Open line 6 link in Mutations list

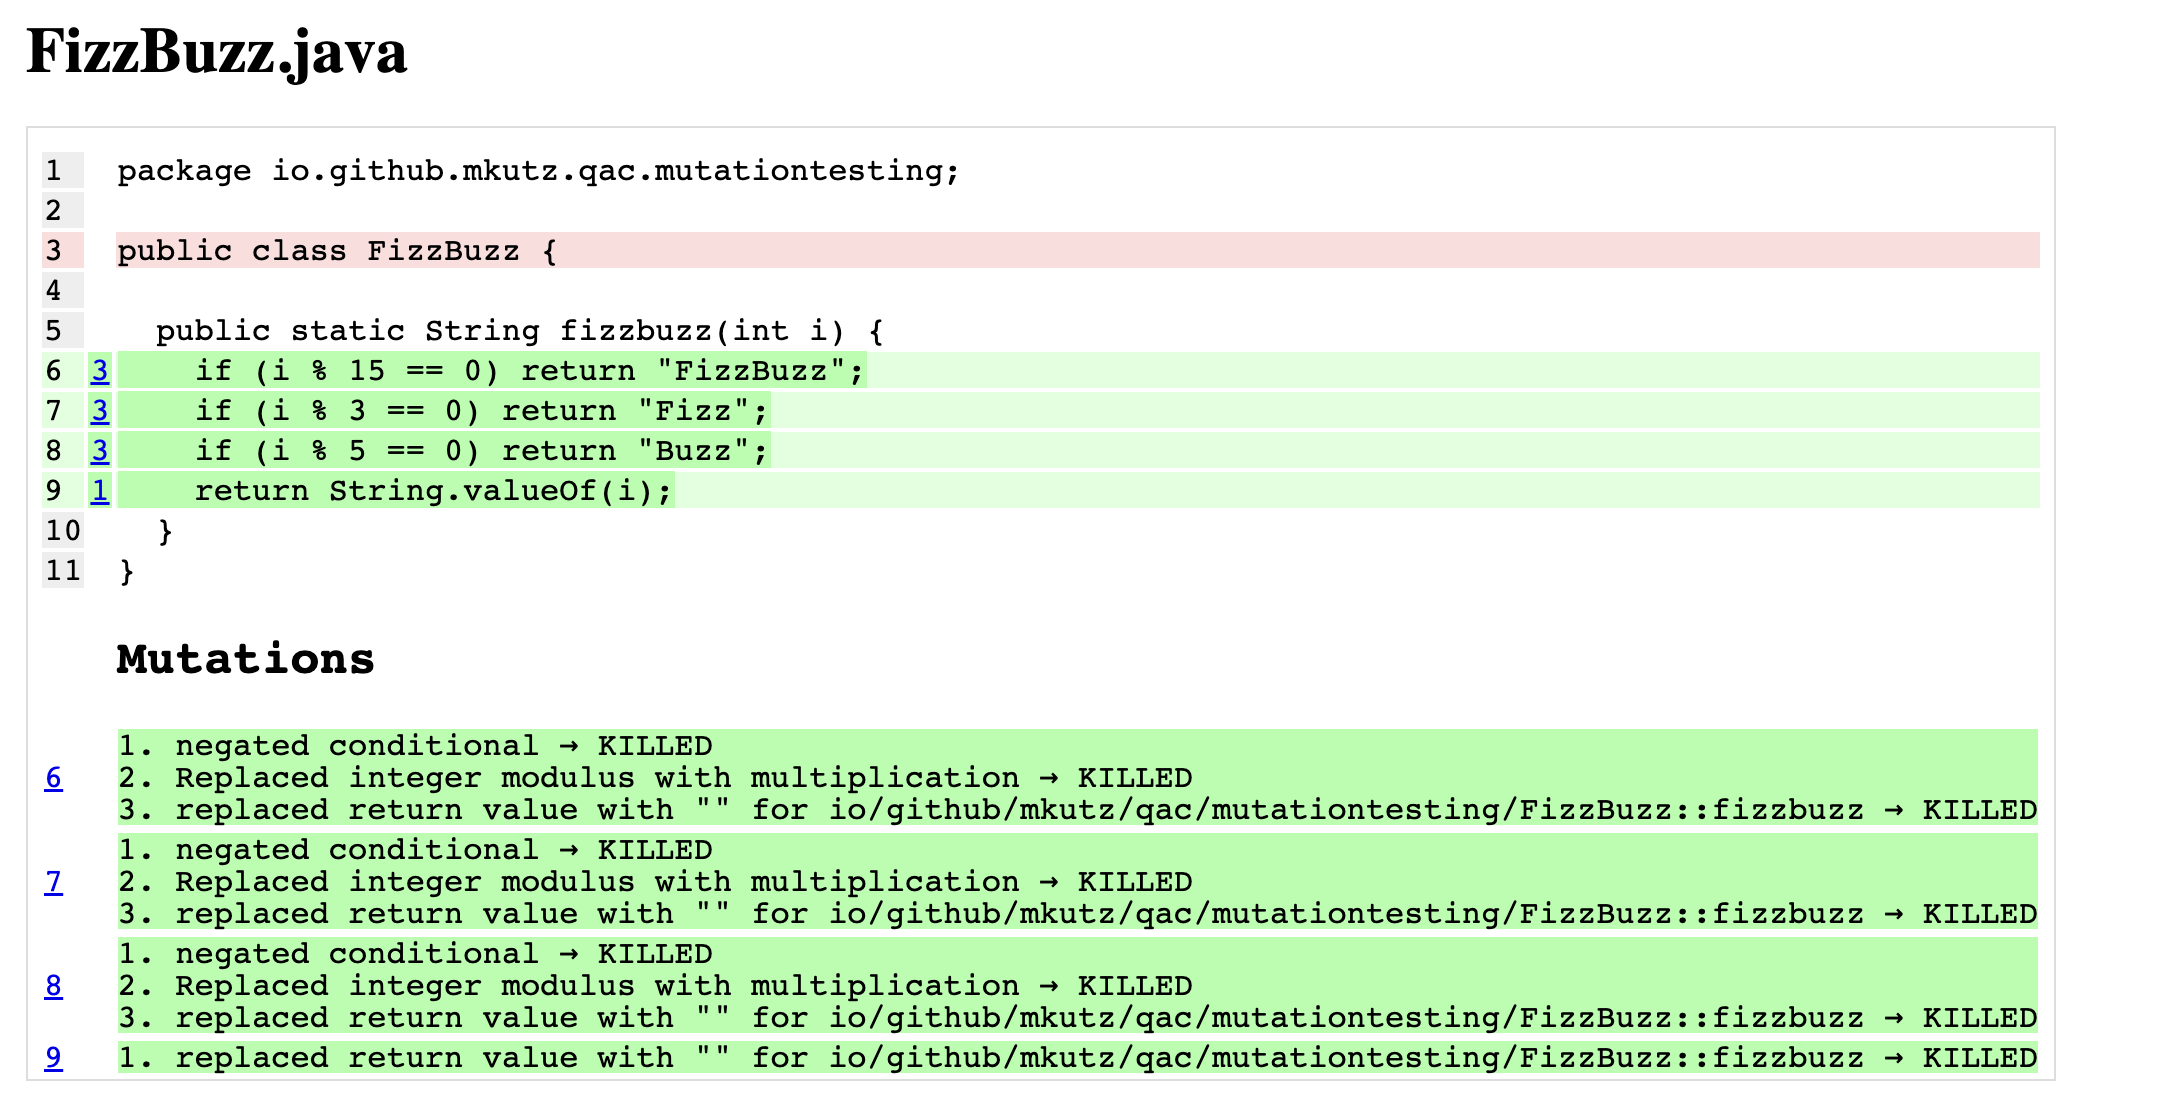point(53,778)
